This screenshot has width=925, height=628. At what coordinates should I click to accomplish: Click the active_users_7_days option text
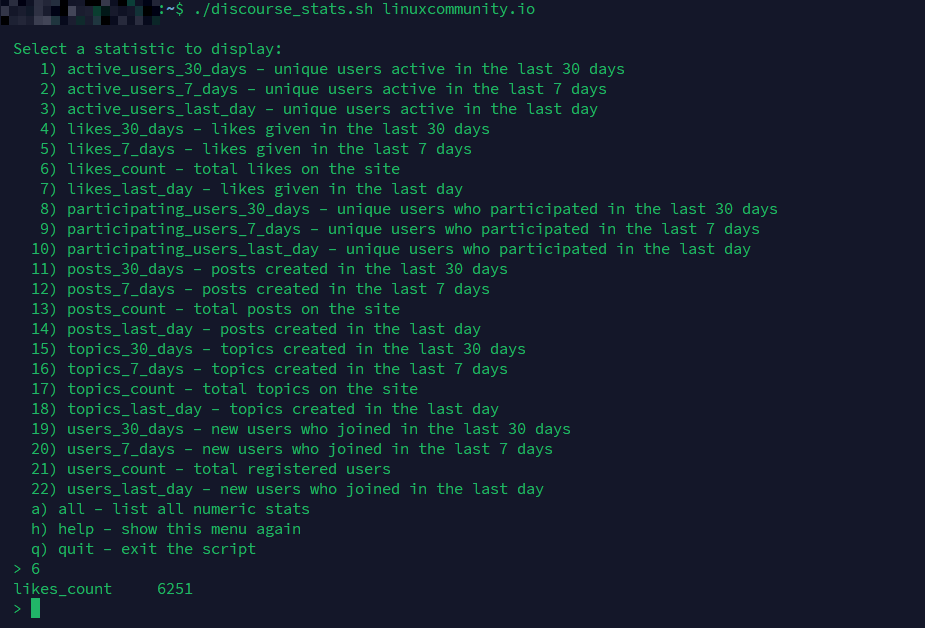pos(336,89)
